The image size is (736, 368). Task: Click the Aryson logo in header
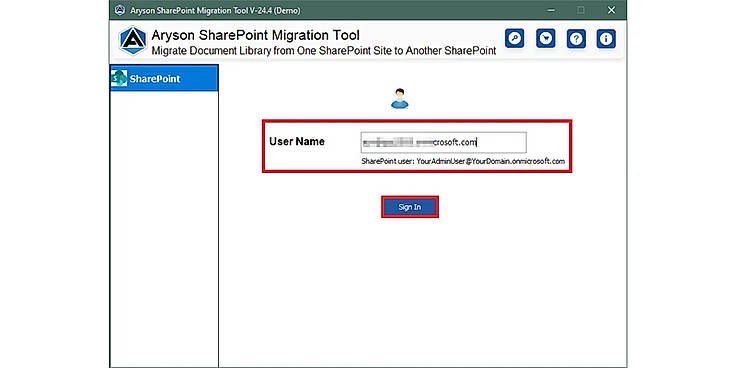point(133,41)
